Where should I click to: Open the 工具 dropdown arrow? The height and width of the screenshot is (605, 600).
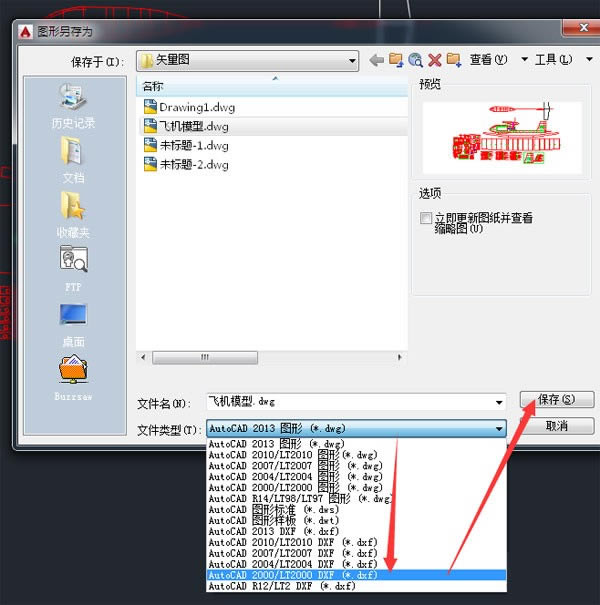tap(589, 59)
